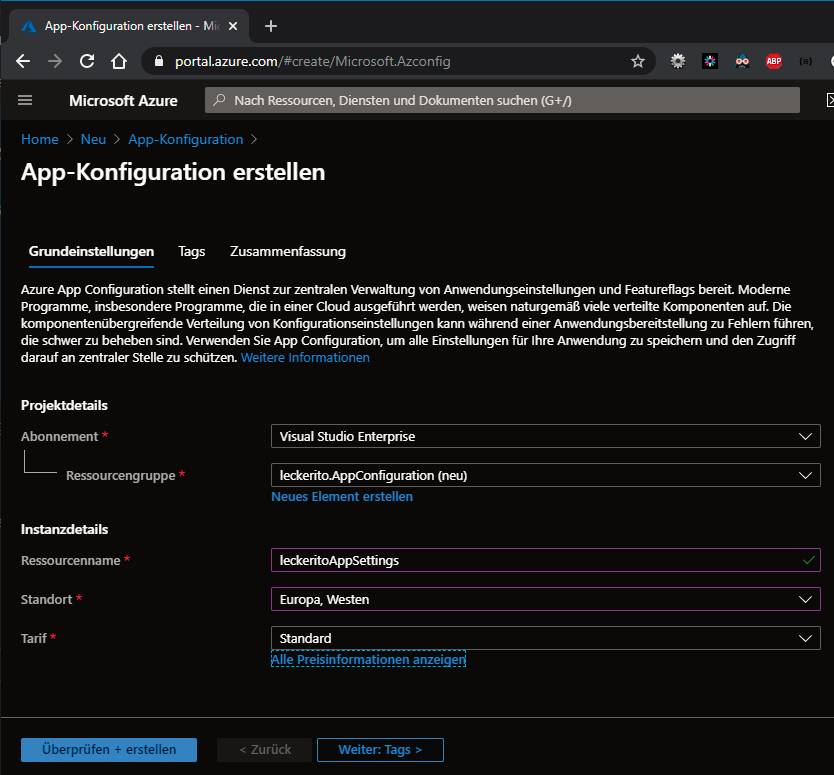Click the Instanzdetails section heading
This screenshot has height=775, width=834.
[x=64, y=529]
